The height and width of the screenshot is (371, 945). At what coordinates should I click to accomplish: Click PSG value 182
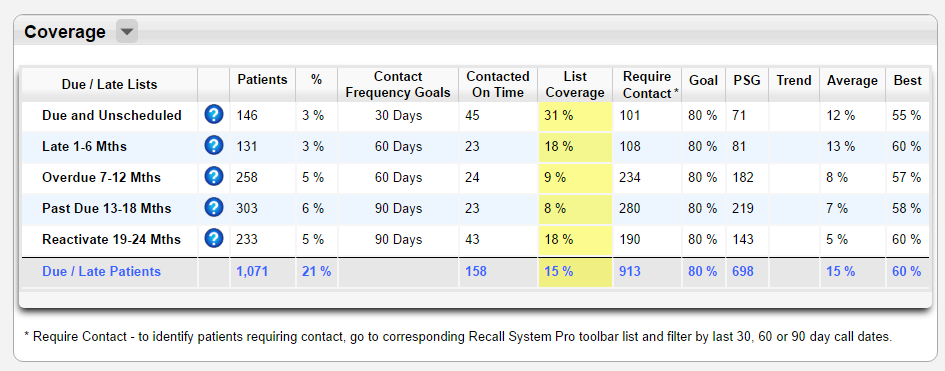[x=742, y=178]
